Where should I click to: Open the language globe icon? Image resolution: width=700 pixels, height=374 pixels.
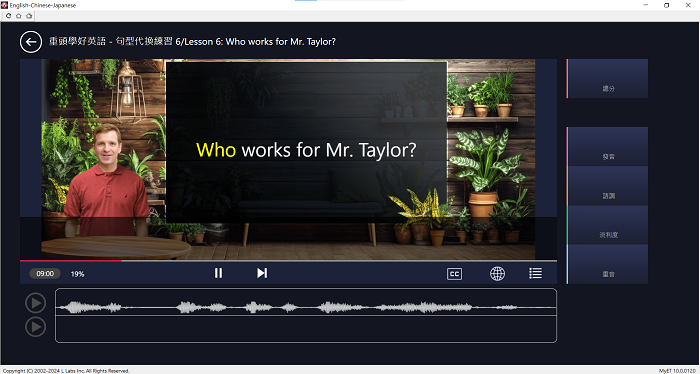click(497, 274)
